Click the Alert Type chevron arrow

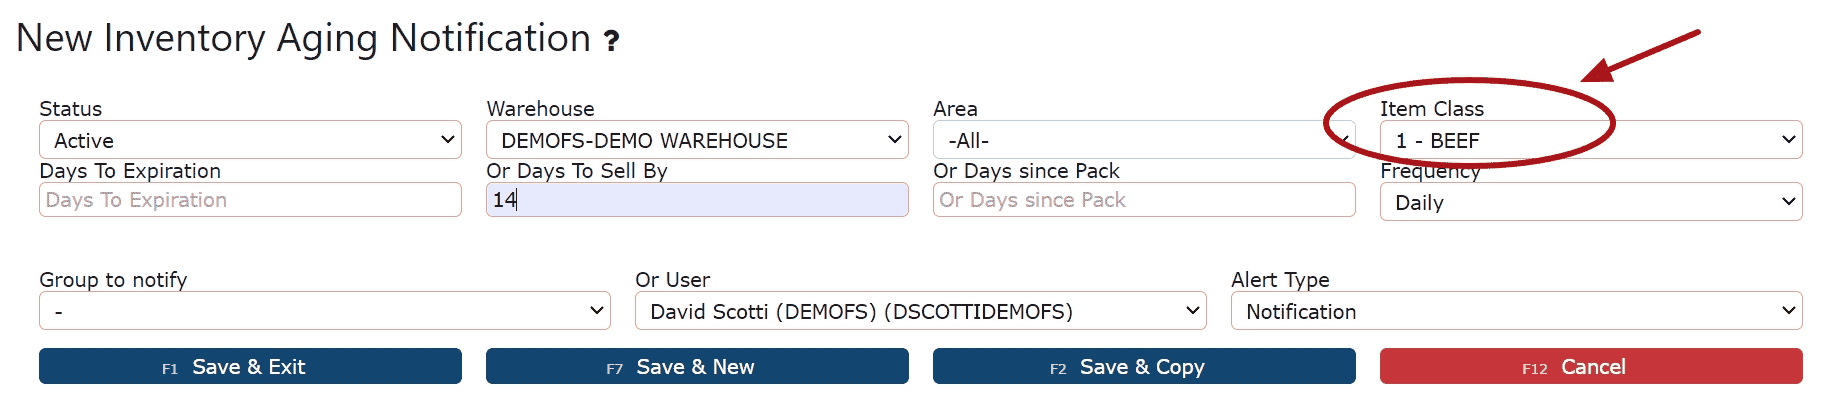coord(1788,311)
